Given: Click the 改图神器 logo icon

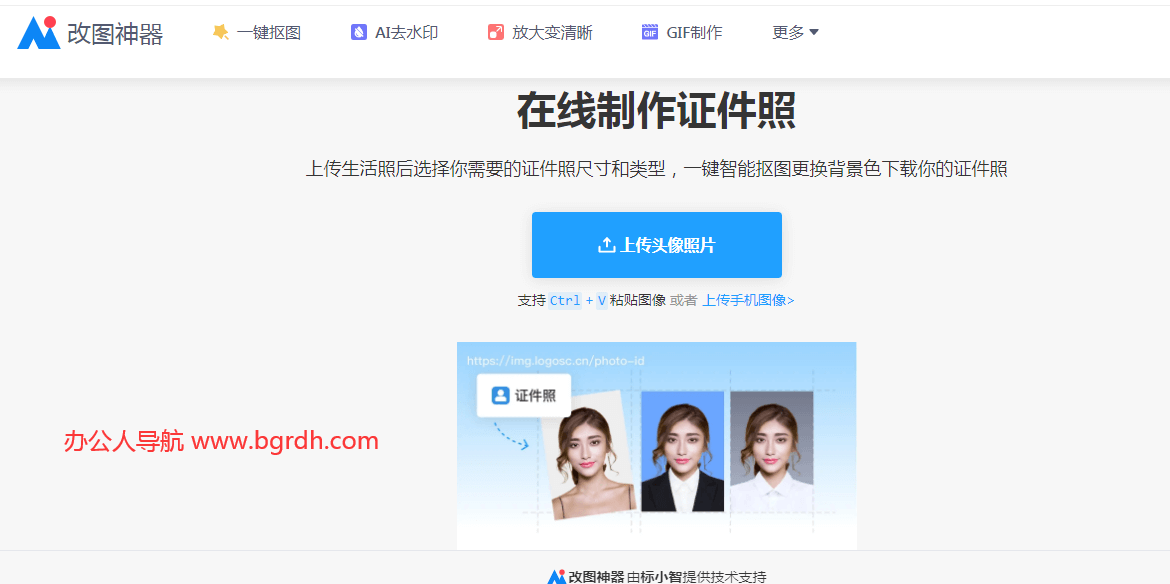Looking at the screenshot, I should (38, 31).
